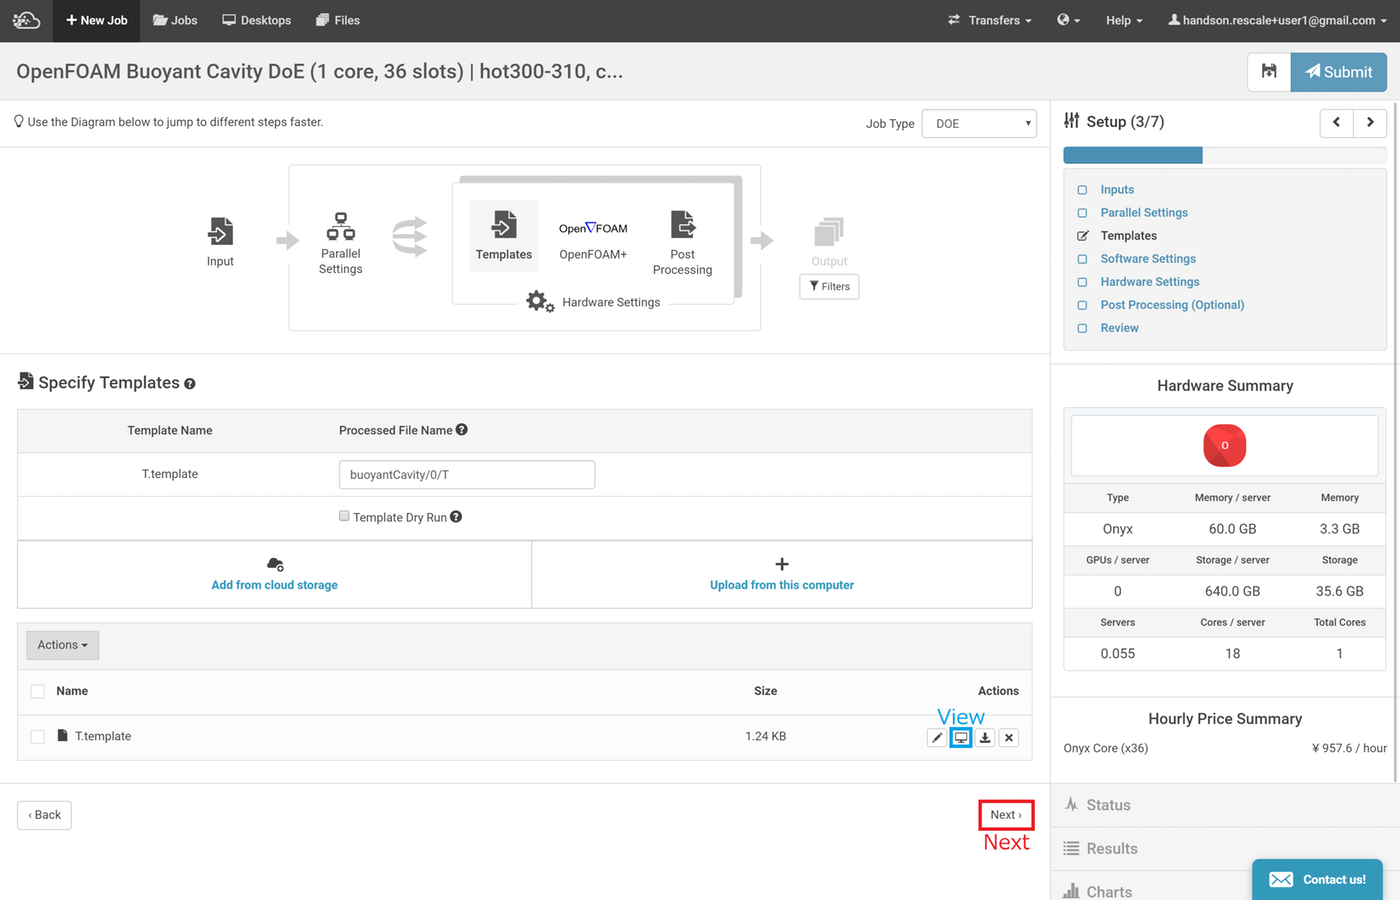Submit the job

click(x=1339, y=72)
